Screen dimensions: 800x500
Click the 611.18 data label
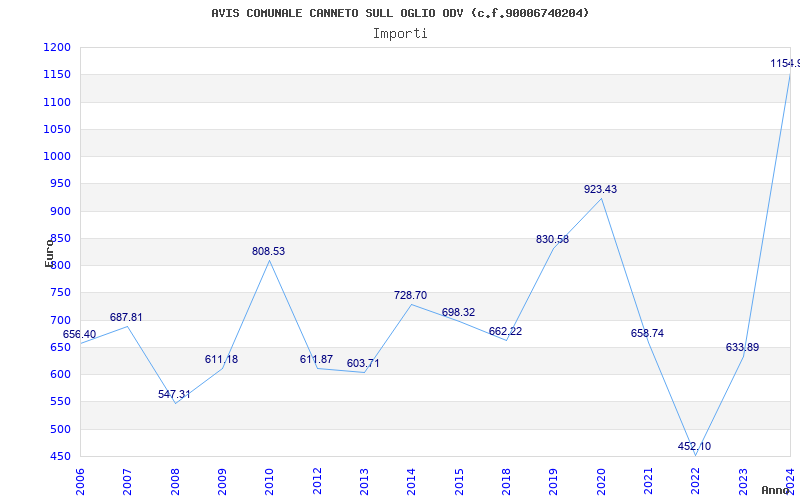pos(221,359)
